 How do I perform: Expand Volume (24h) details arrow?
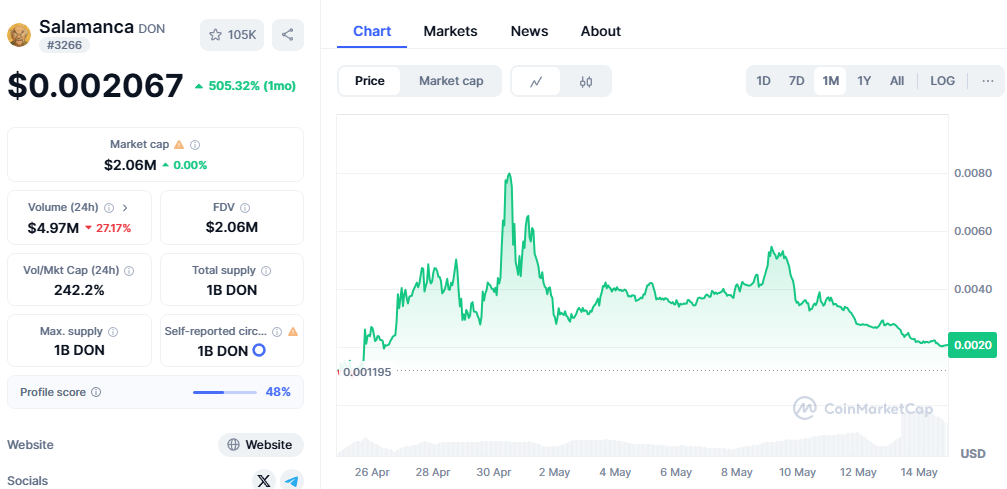point(125,208)
